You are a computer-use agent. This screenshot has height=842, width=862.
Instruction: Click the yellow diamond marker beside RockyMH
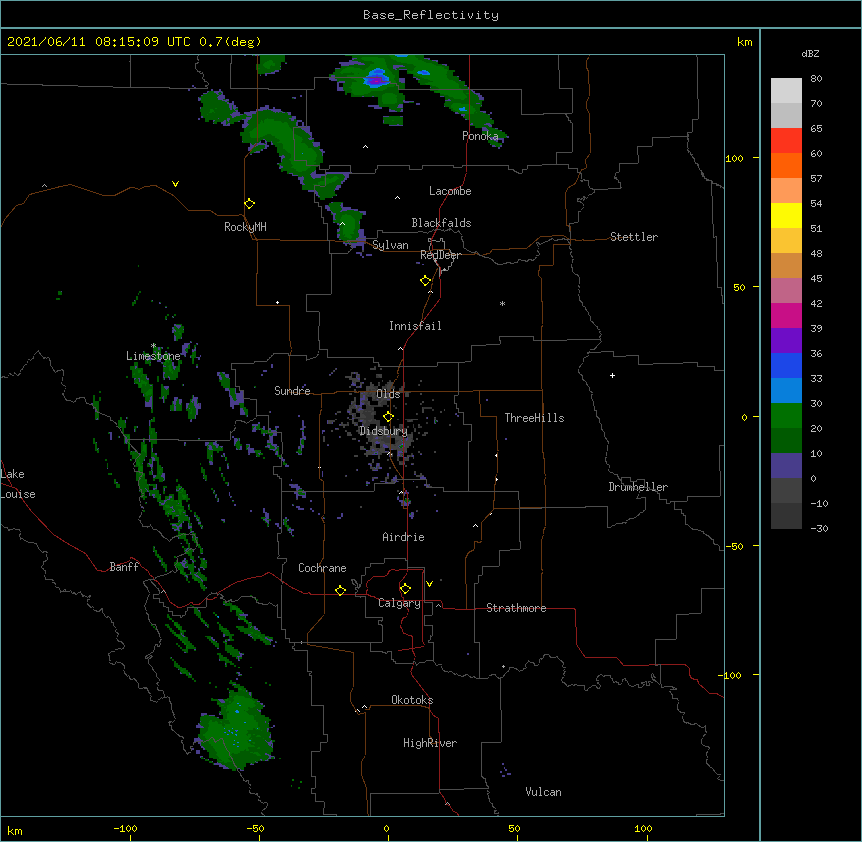click(249, 204)
